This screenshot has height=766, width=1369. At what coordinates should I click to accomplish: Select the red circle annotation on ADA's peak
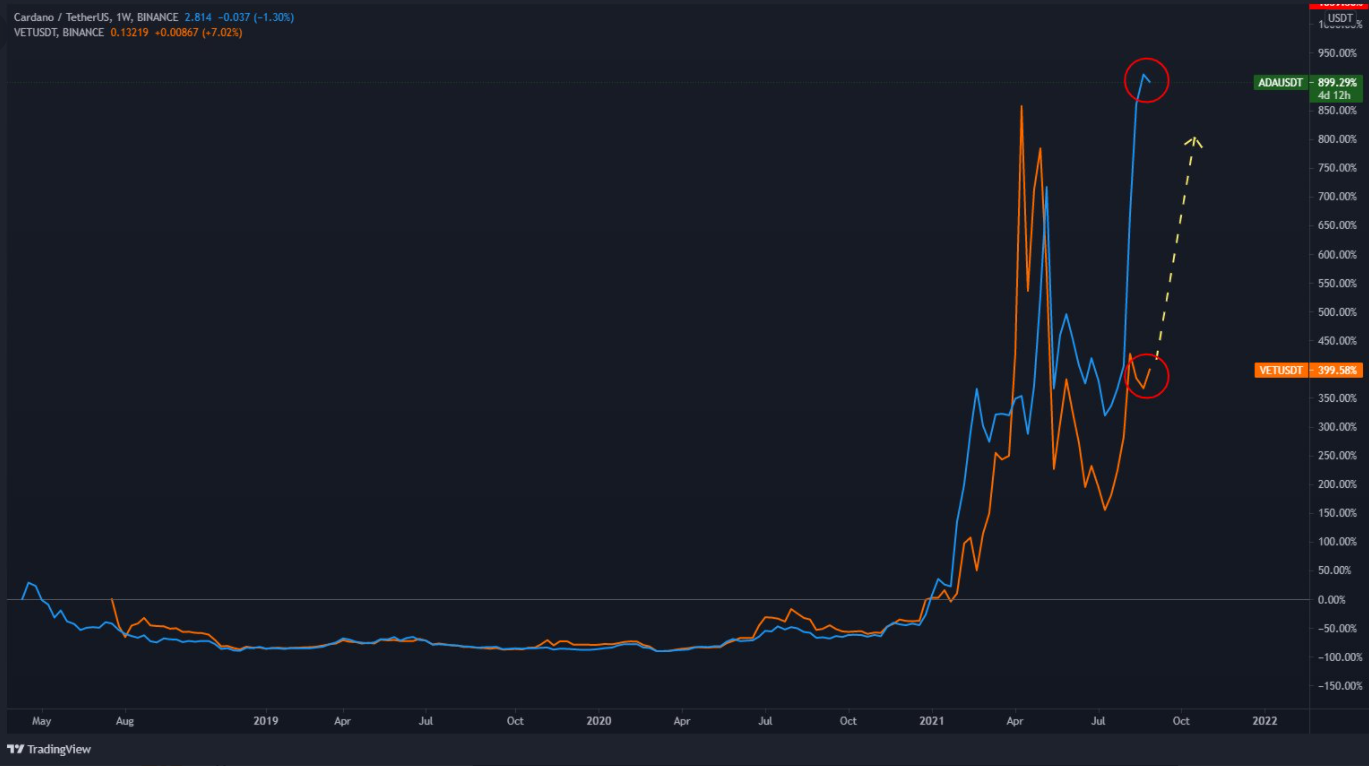(x=1146, y=81)
